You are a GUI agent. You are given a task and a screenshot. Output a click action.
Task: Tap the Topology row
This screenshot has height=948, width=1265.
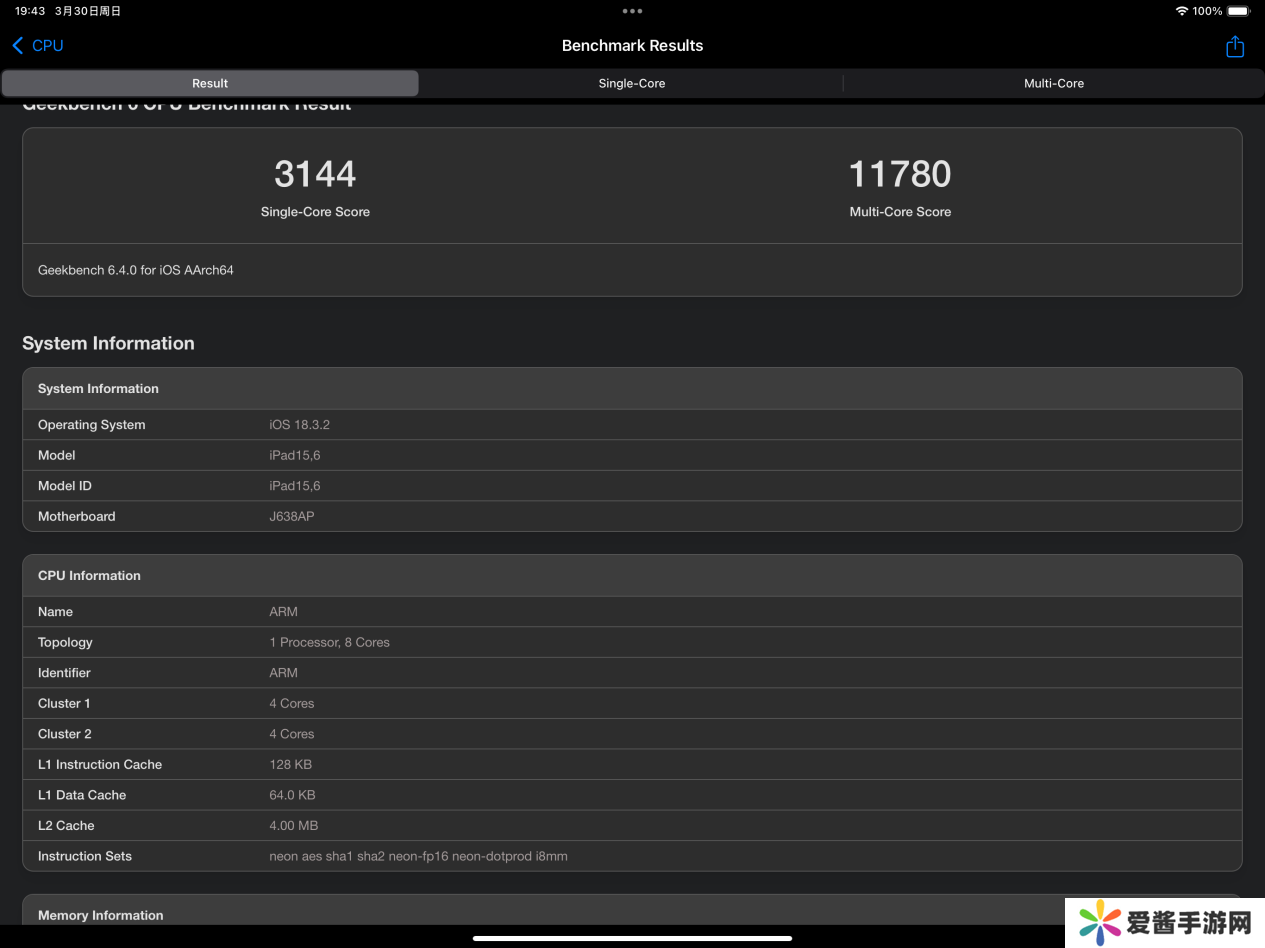tap(632, 643)
